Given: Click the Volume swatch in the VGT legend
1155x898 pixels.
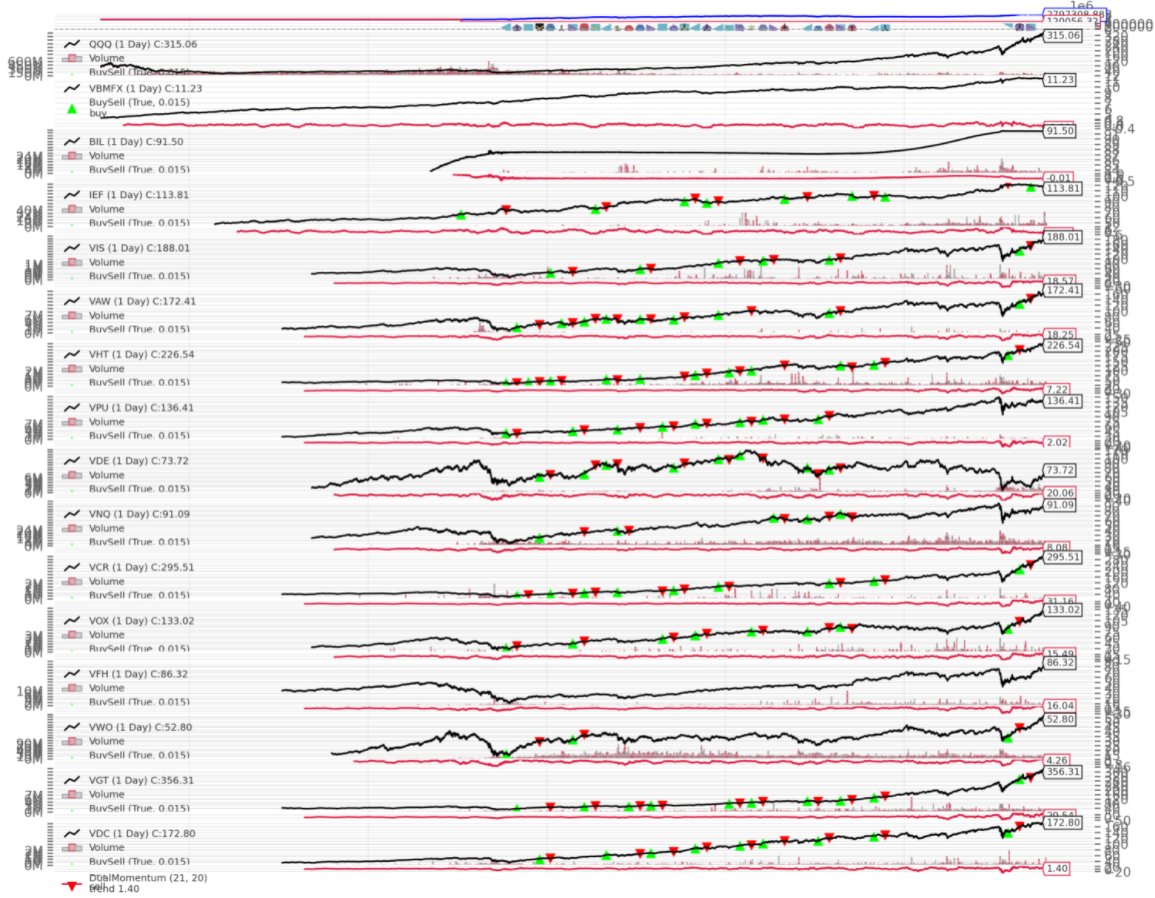Looking at the screenshot, I should pyautogui.click(x=71, y=794).
